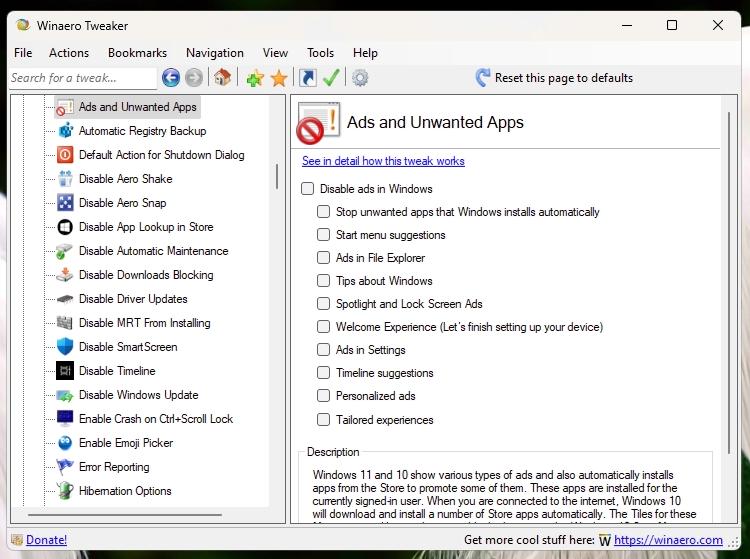This screenshot has width=750, height=559.
Task: Open the Bookmarks menu
Action: coord(137,53)
